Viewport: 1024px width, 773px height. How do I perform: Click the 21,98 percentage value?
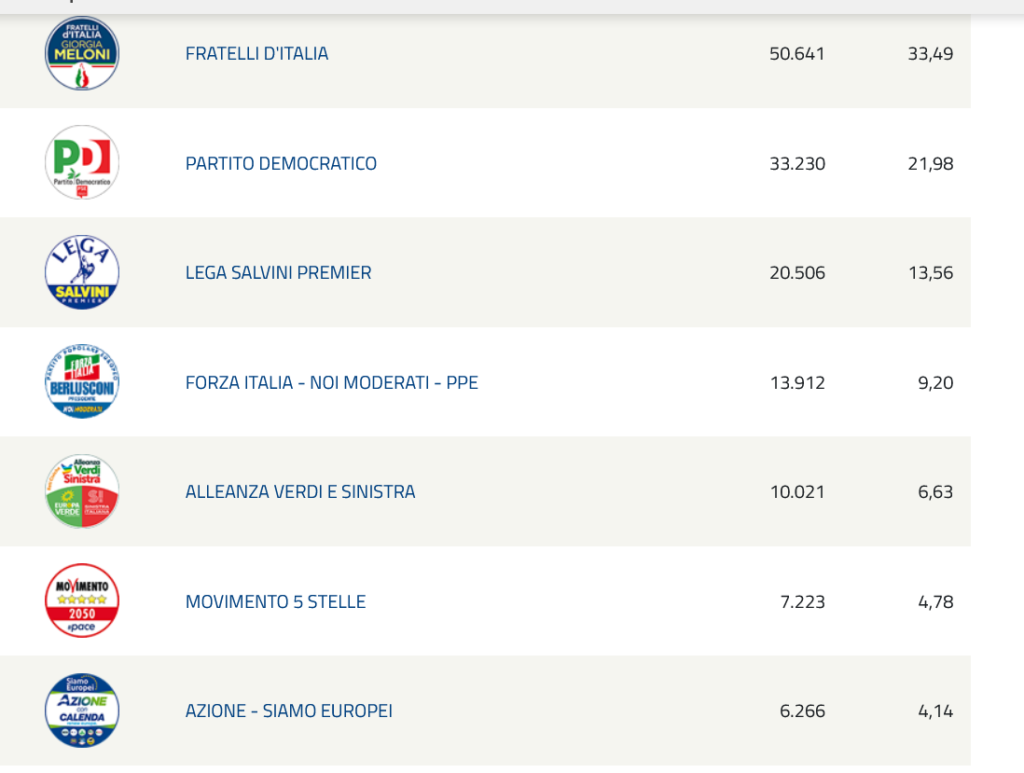930,163
